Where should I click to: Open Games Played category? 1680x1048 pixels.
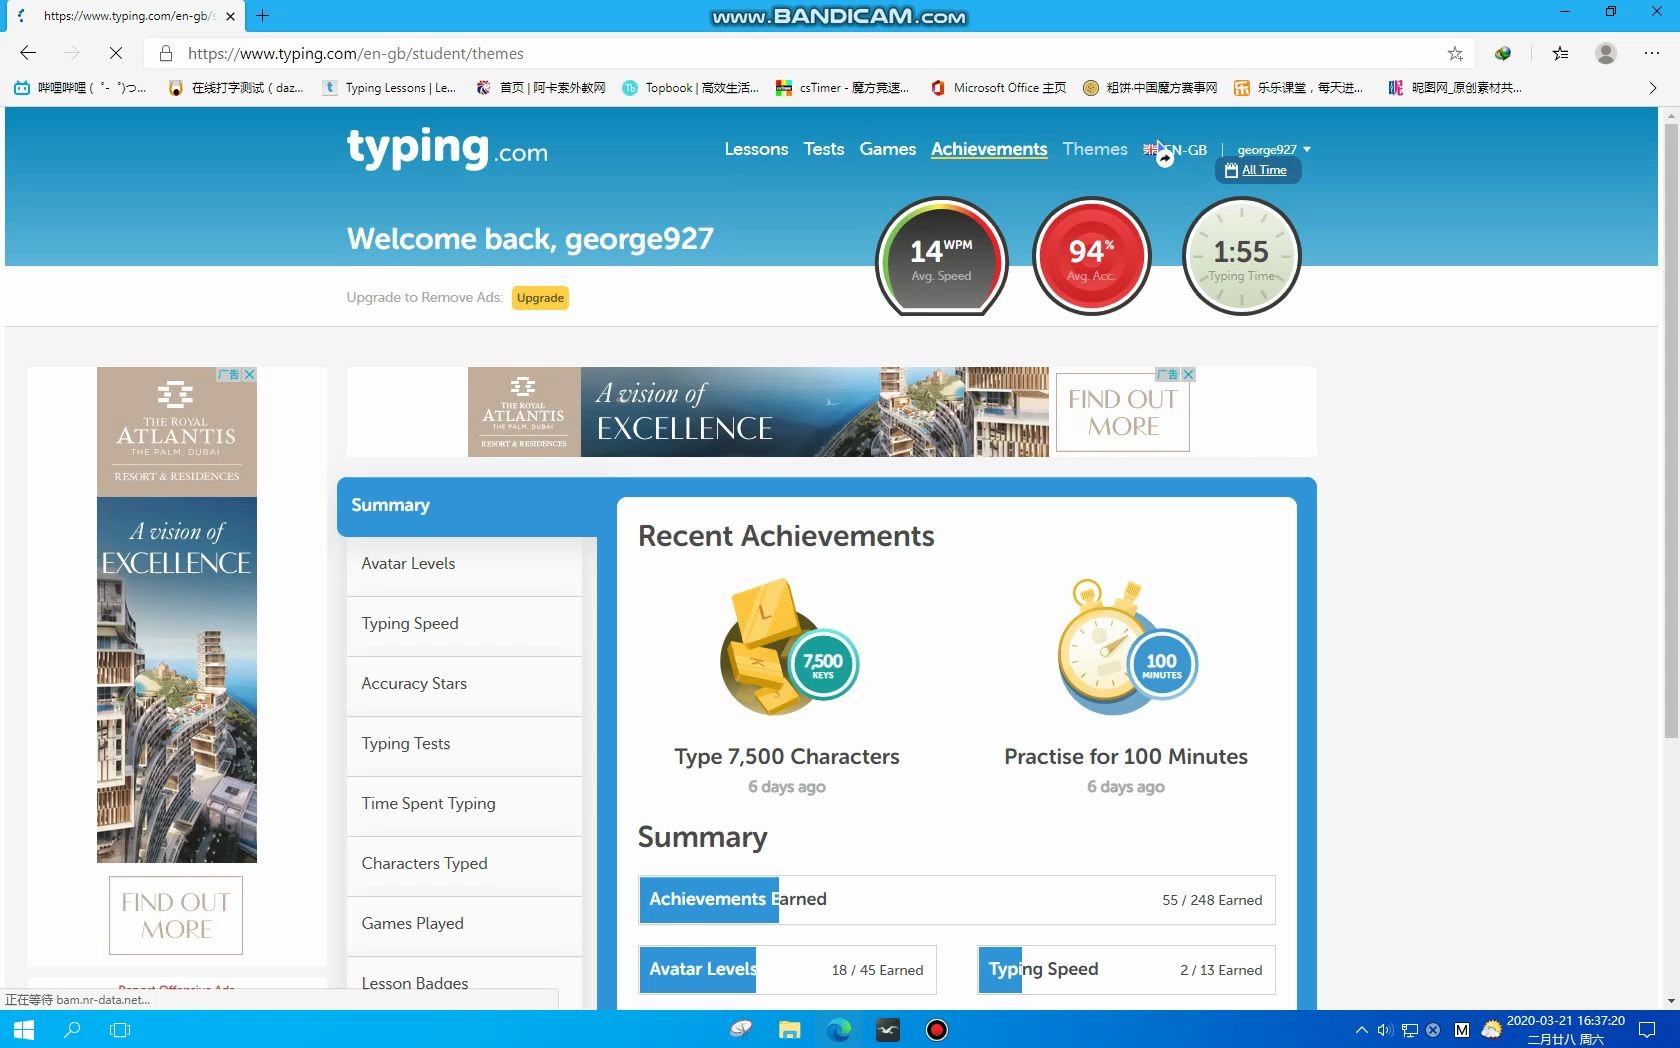(x=464, y=924)
